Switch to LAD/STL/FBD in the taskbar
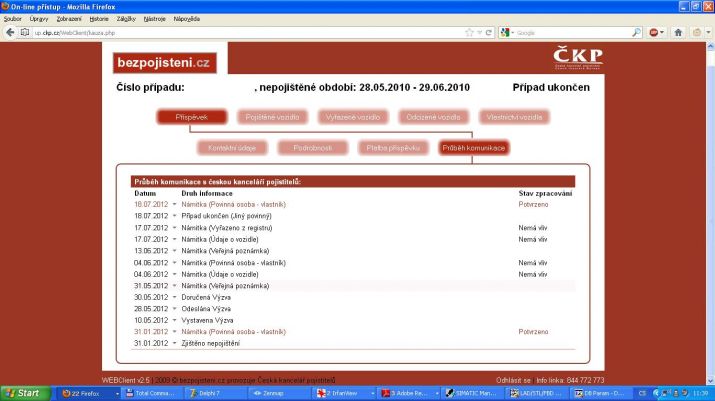 tap(536, 393)
